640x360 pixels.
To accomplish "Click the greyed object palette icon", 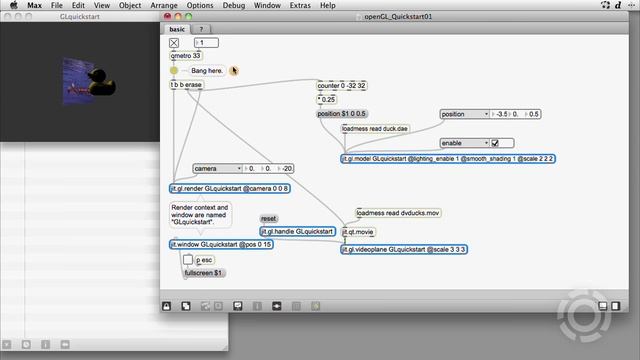I will coord(205,306).
